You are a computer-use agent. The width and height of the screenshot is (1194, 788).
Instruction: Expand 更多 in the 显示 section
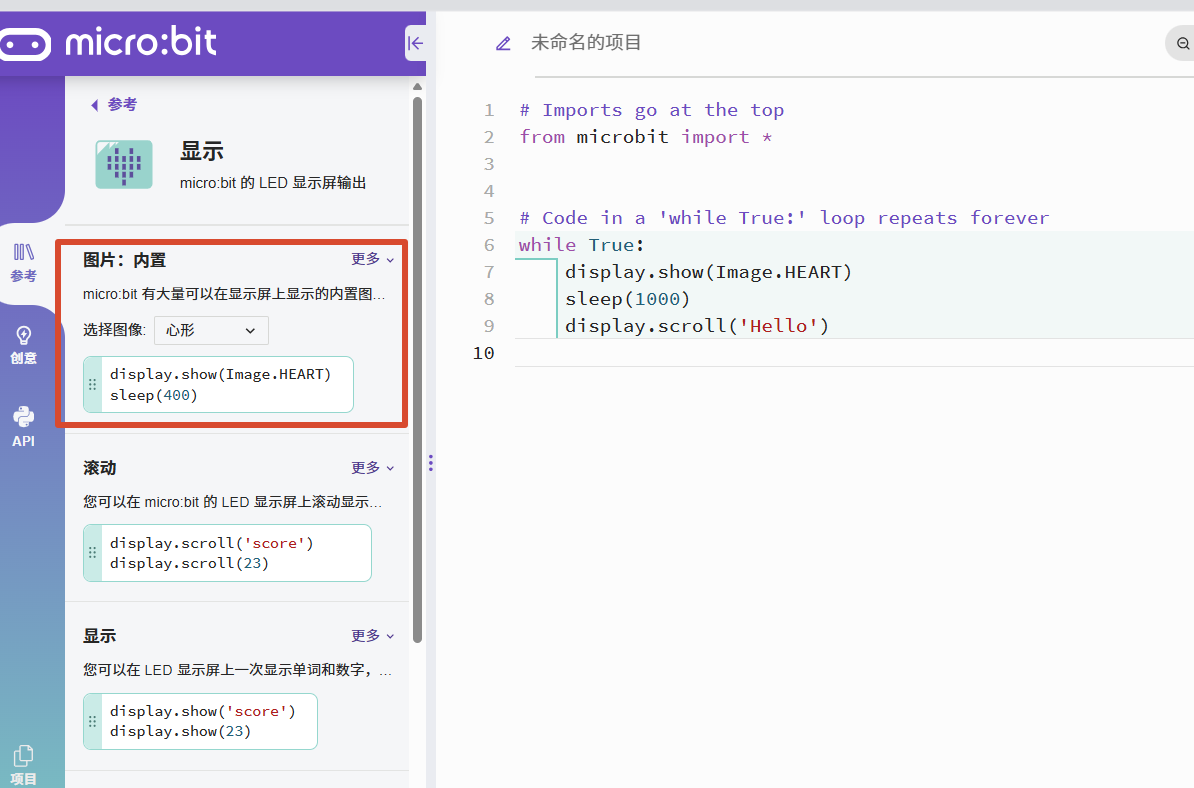point(372,636)
